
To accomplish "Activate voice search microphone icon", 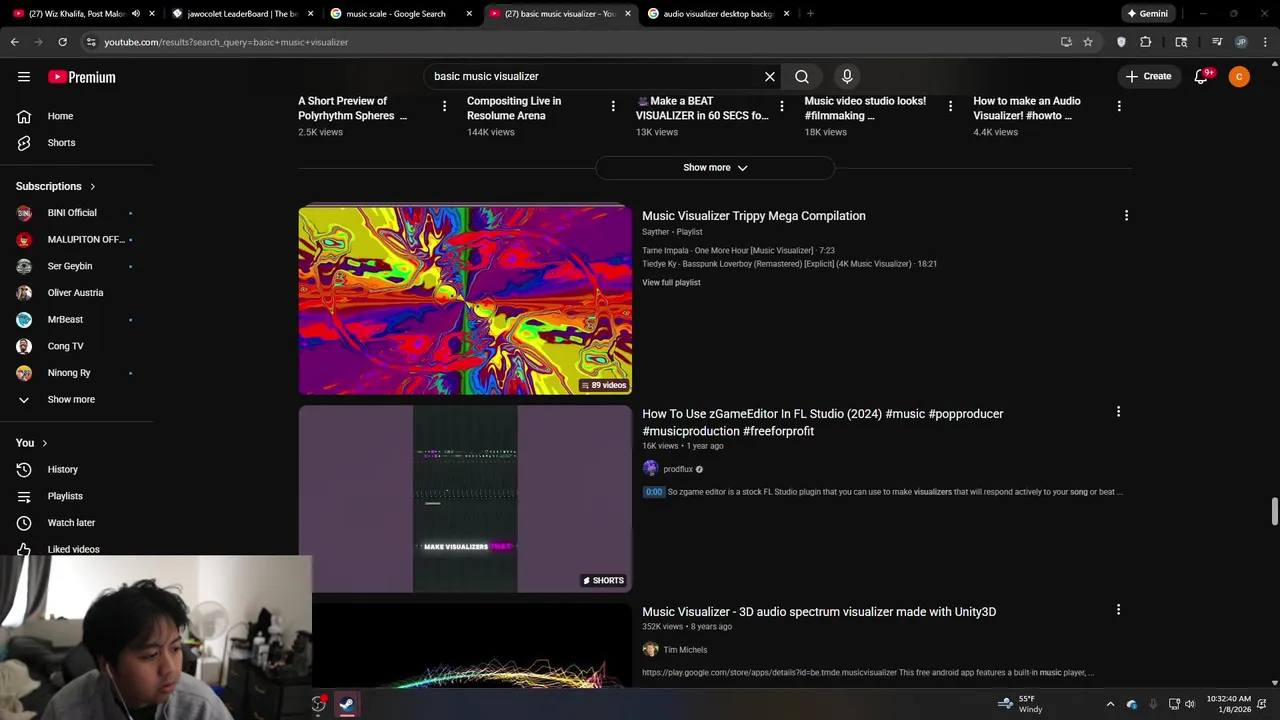I will 847,76.
